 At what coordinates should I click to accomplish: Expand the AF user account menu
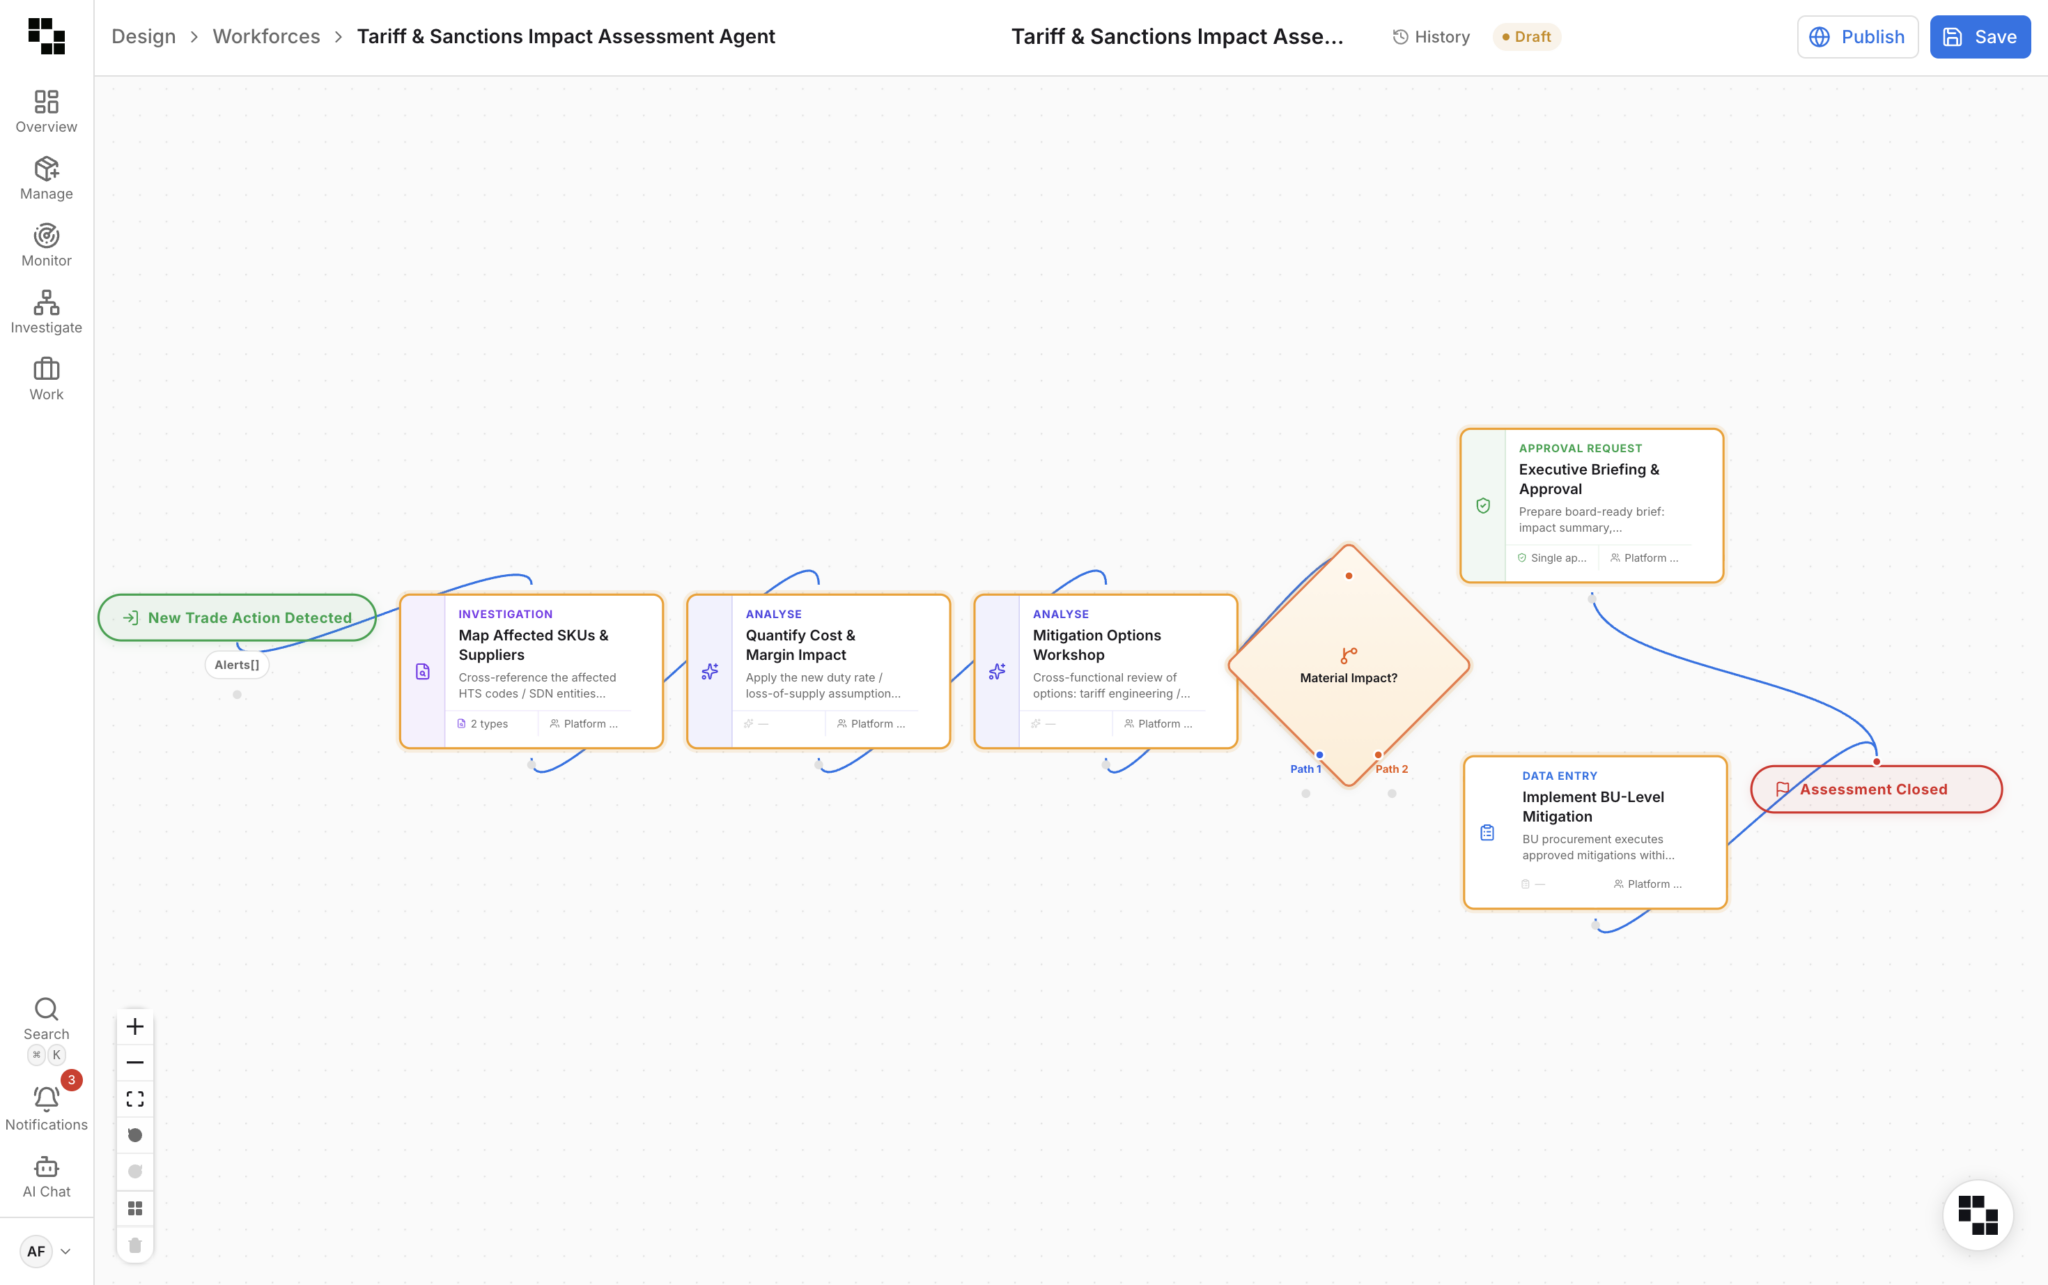[46, 1251]
